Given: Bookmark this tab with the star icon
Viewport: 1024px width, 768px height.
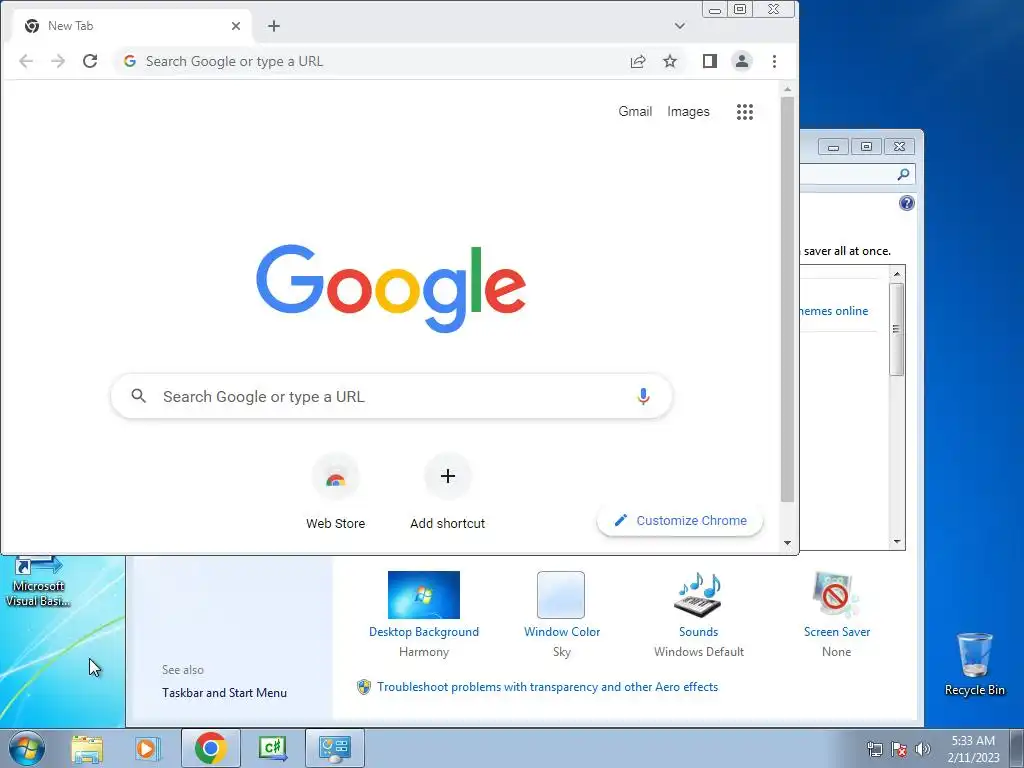Looking at the screenshot, I should [670, 61].
